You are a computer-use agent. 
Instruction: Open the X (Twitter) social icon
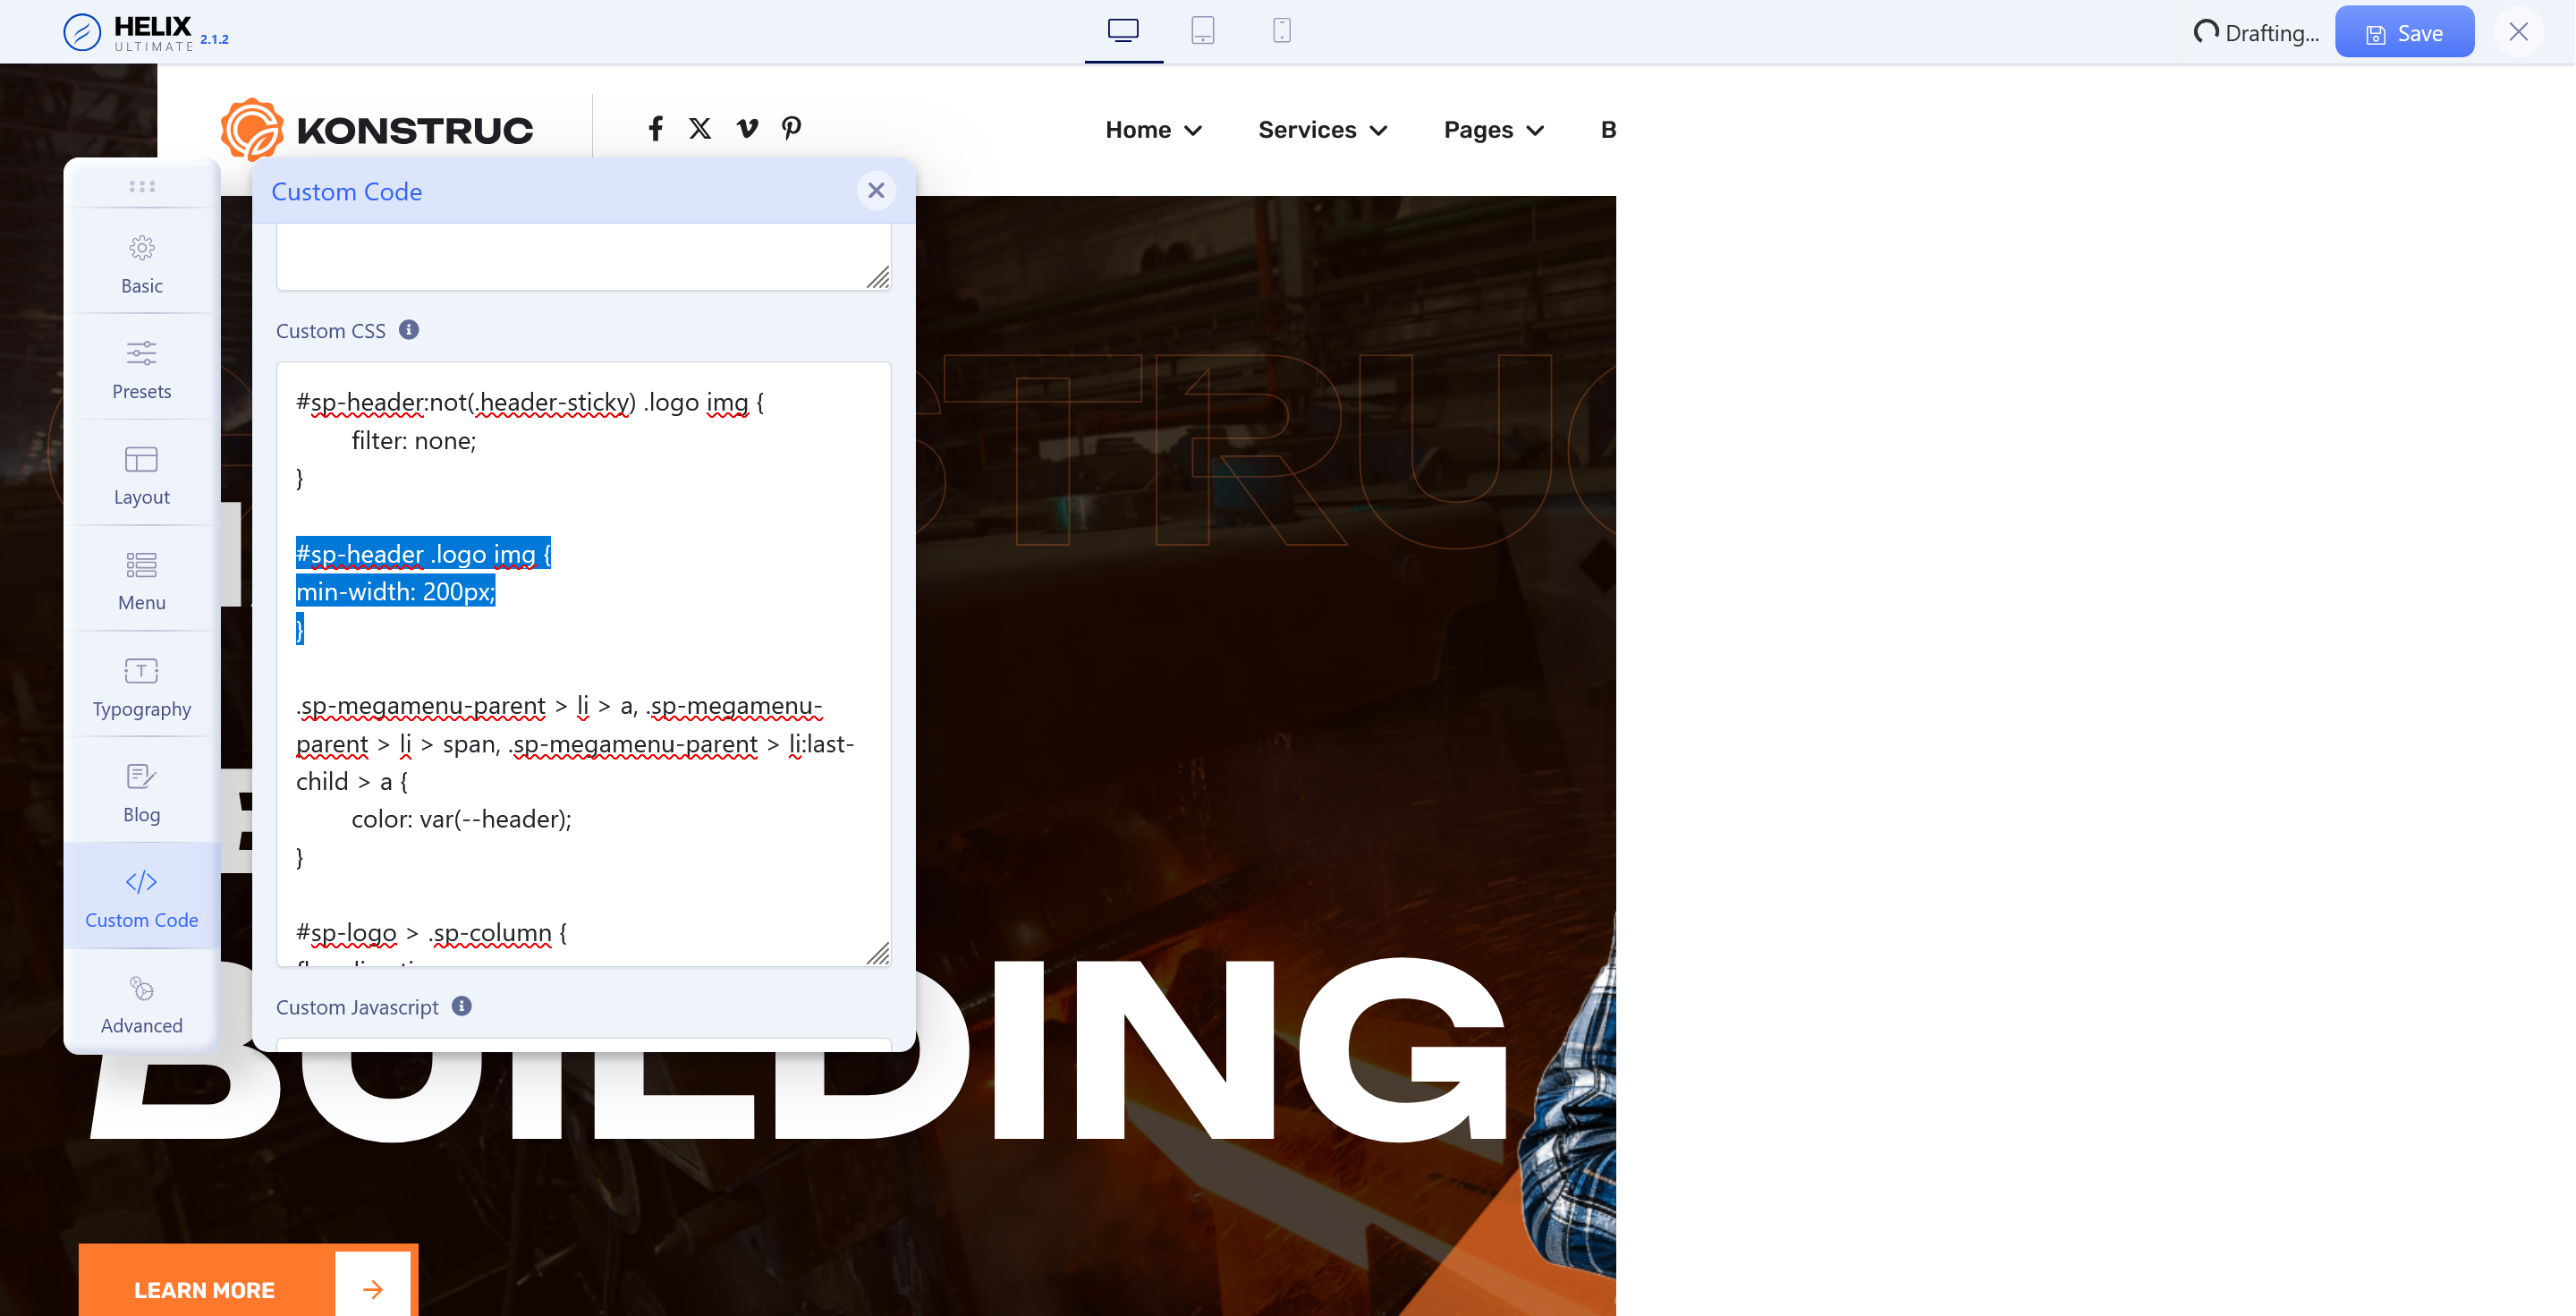pyautogui.click(x=700, y=128)
